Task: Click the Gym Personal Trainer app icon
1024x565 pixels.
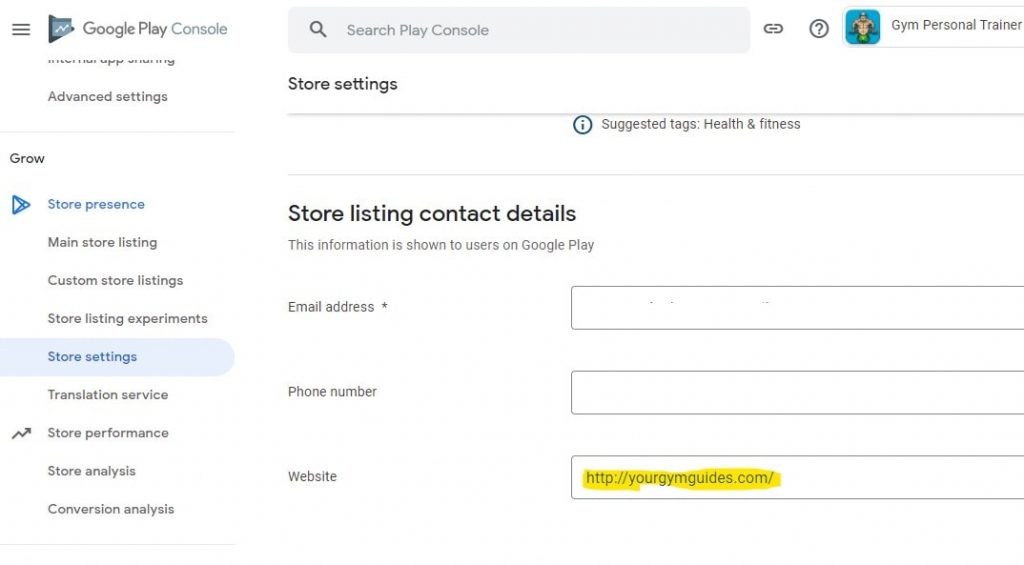Action: point(862,27)
